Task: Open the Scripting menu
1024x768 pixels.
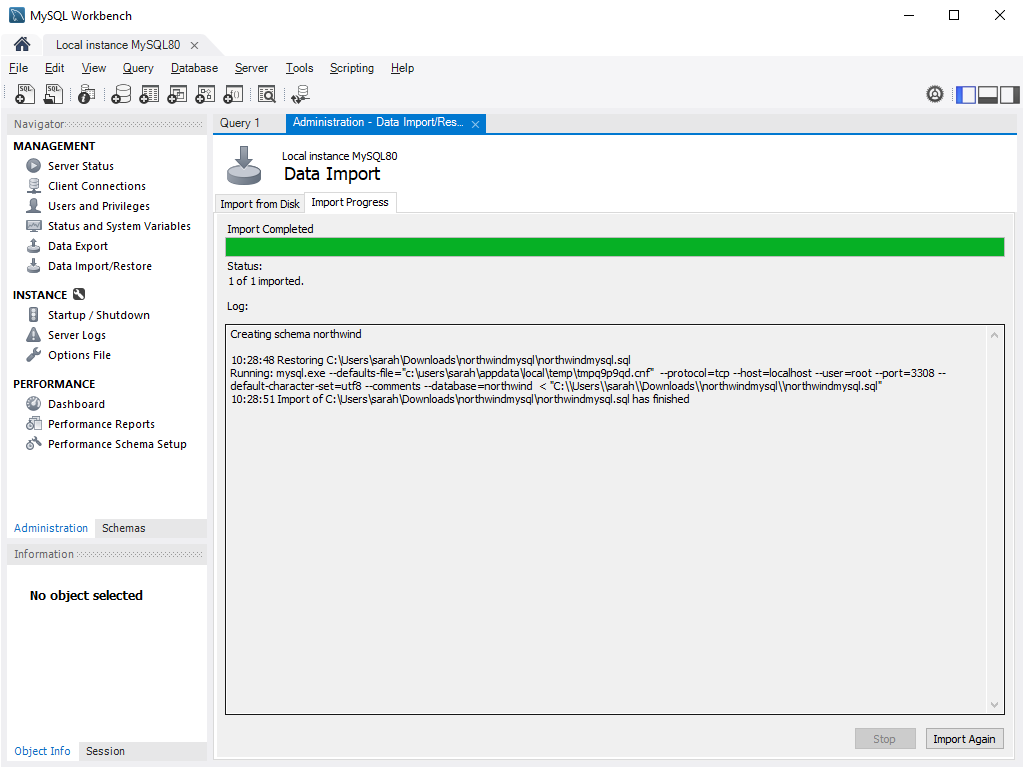Action: click(351, 68)
